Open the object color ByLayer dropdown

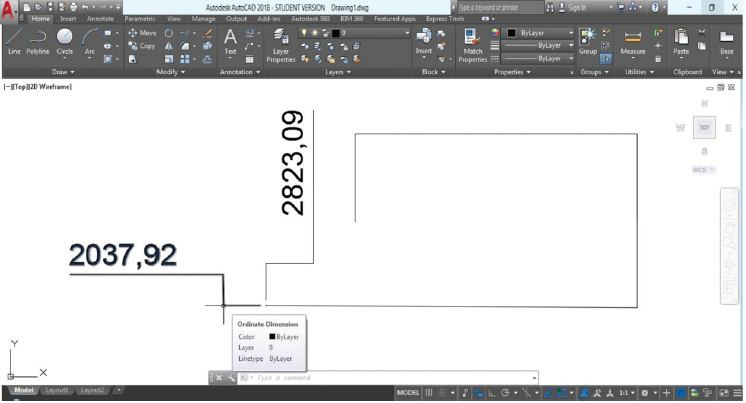click(541, 32)
